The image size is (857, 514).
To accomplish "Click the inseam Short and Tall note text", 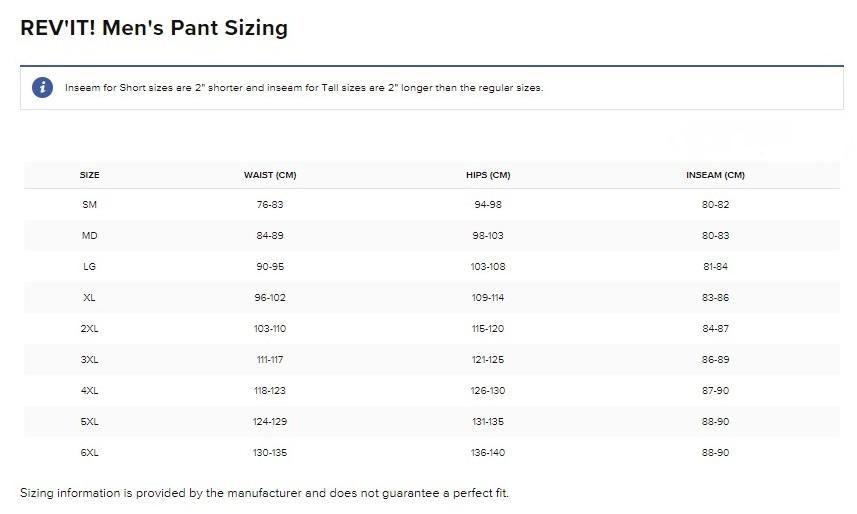I will 304,88.
